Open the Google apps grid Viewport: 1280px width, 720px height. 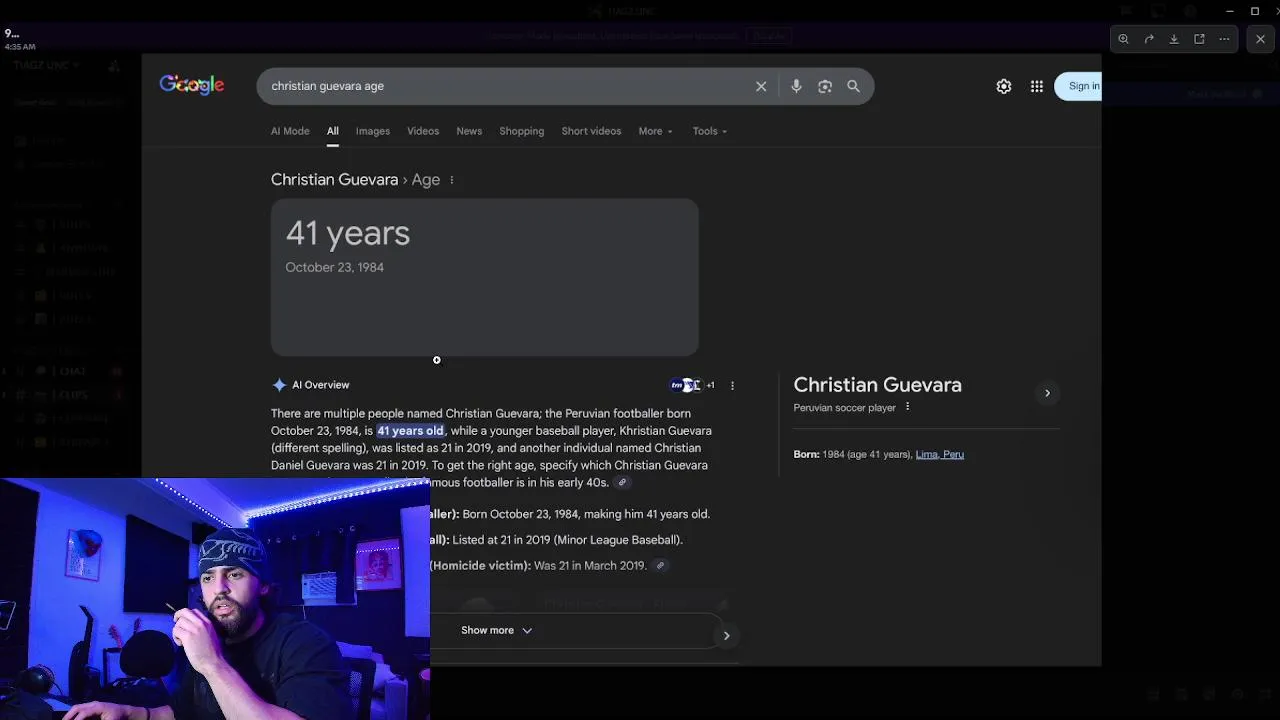pos(1037,86)
